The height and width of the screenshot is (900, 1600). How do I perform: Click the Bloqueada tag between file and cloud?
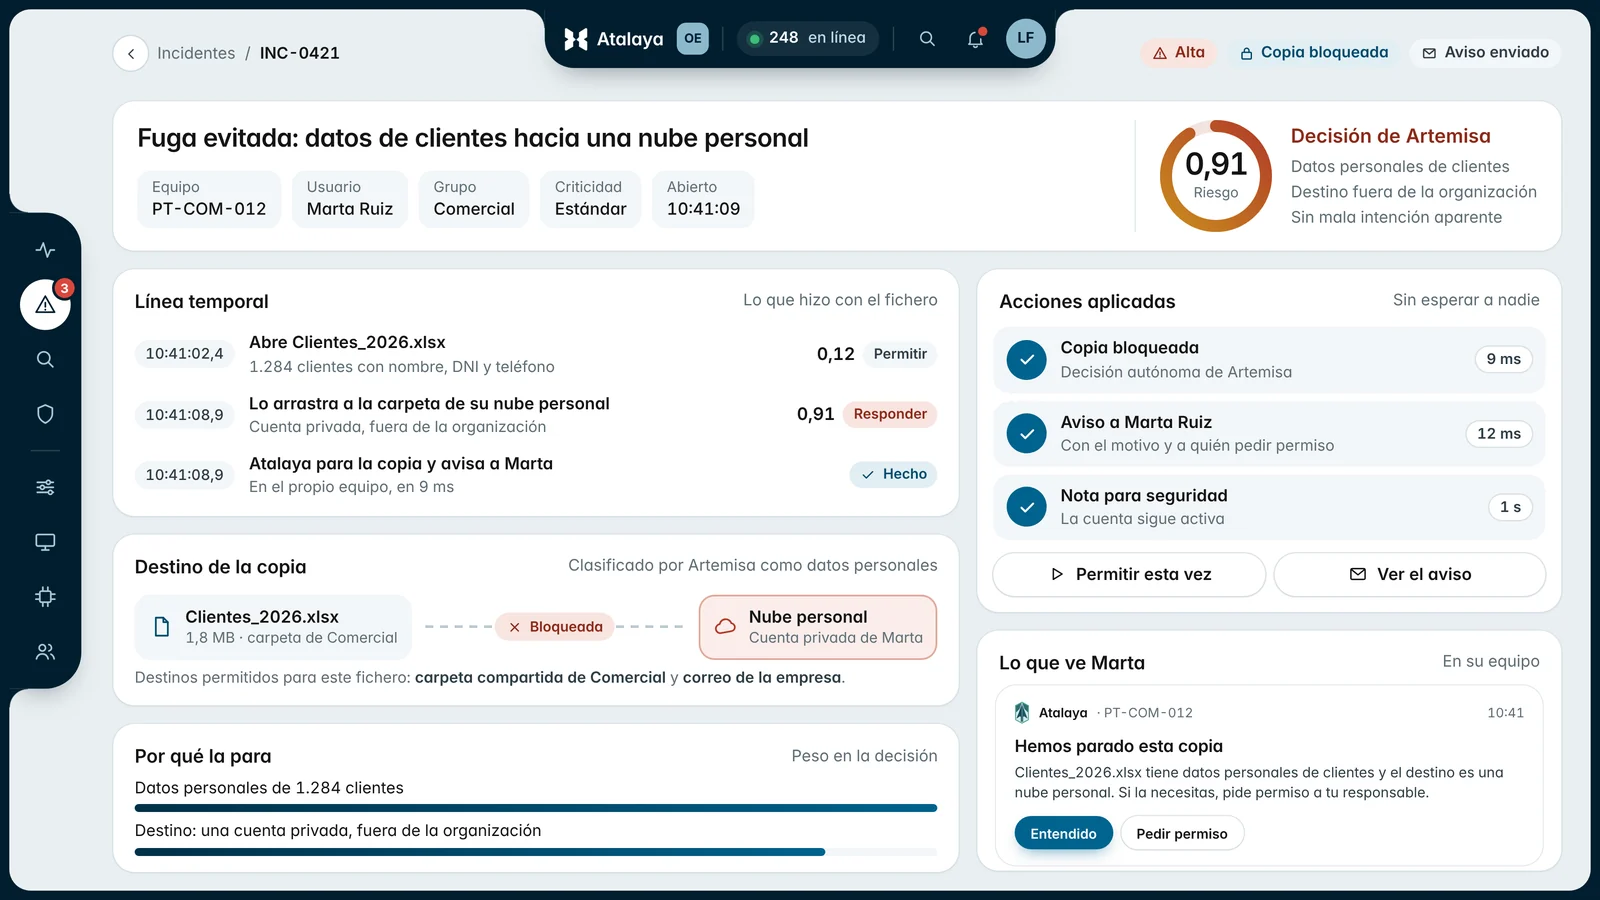coord(555,627)
